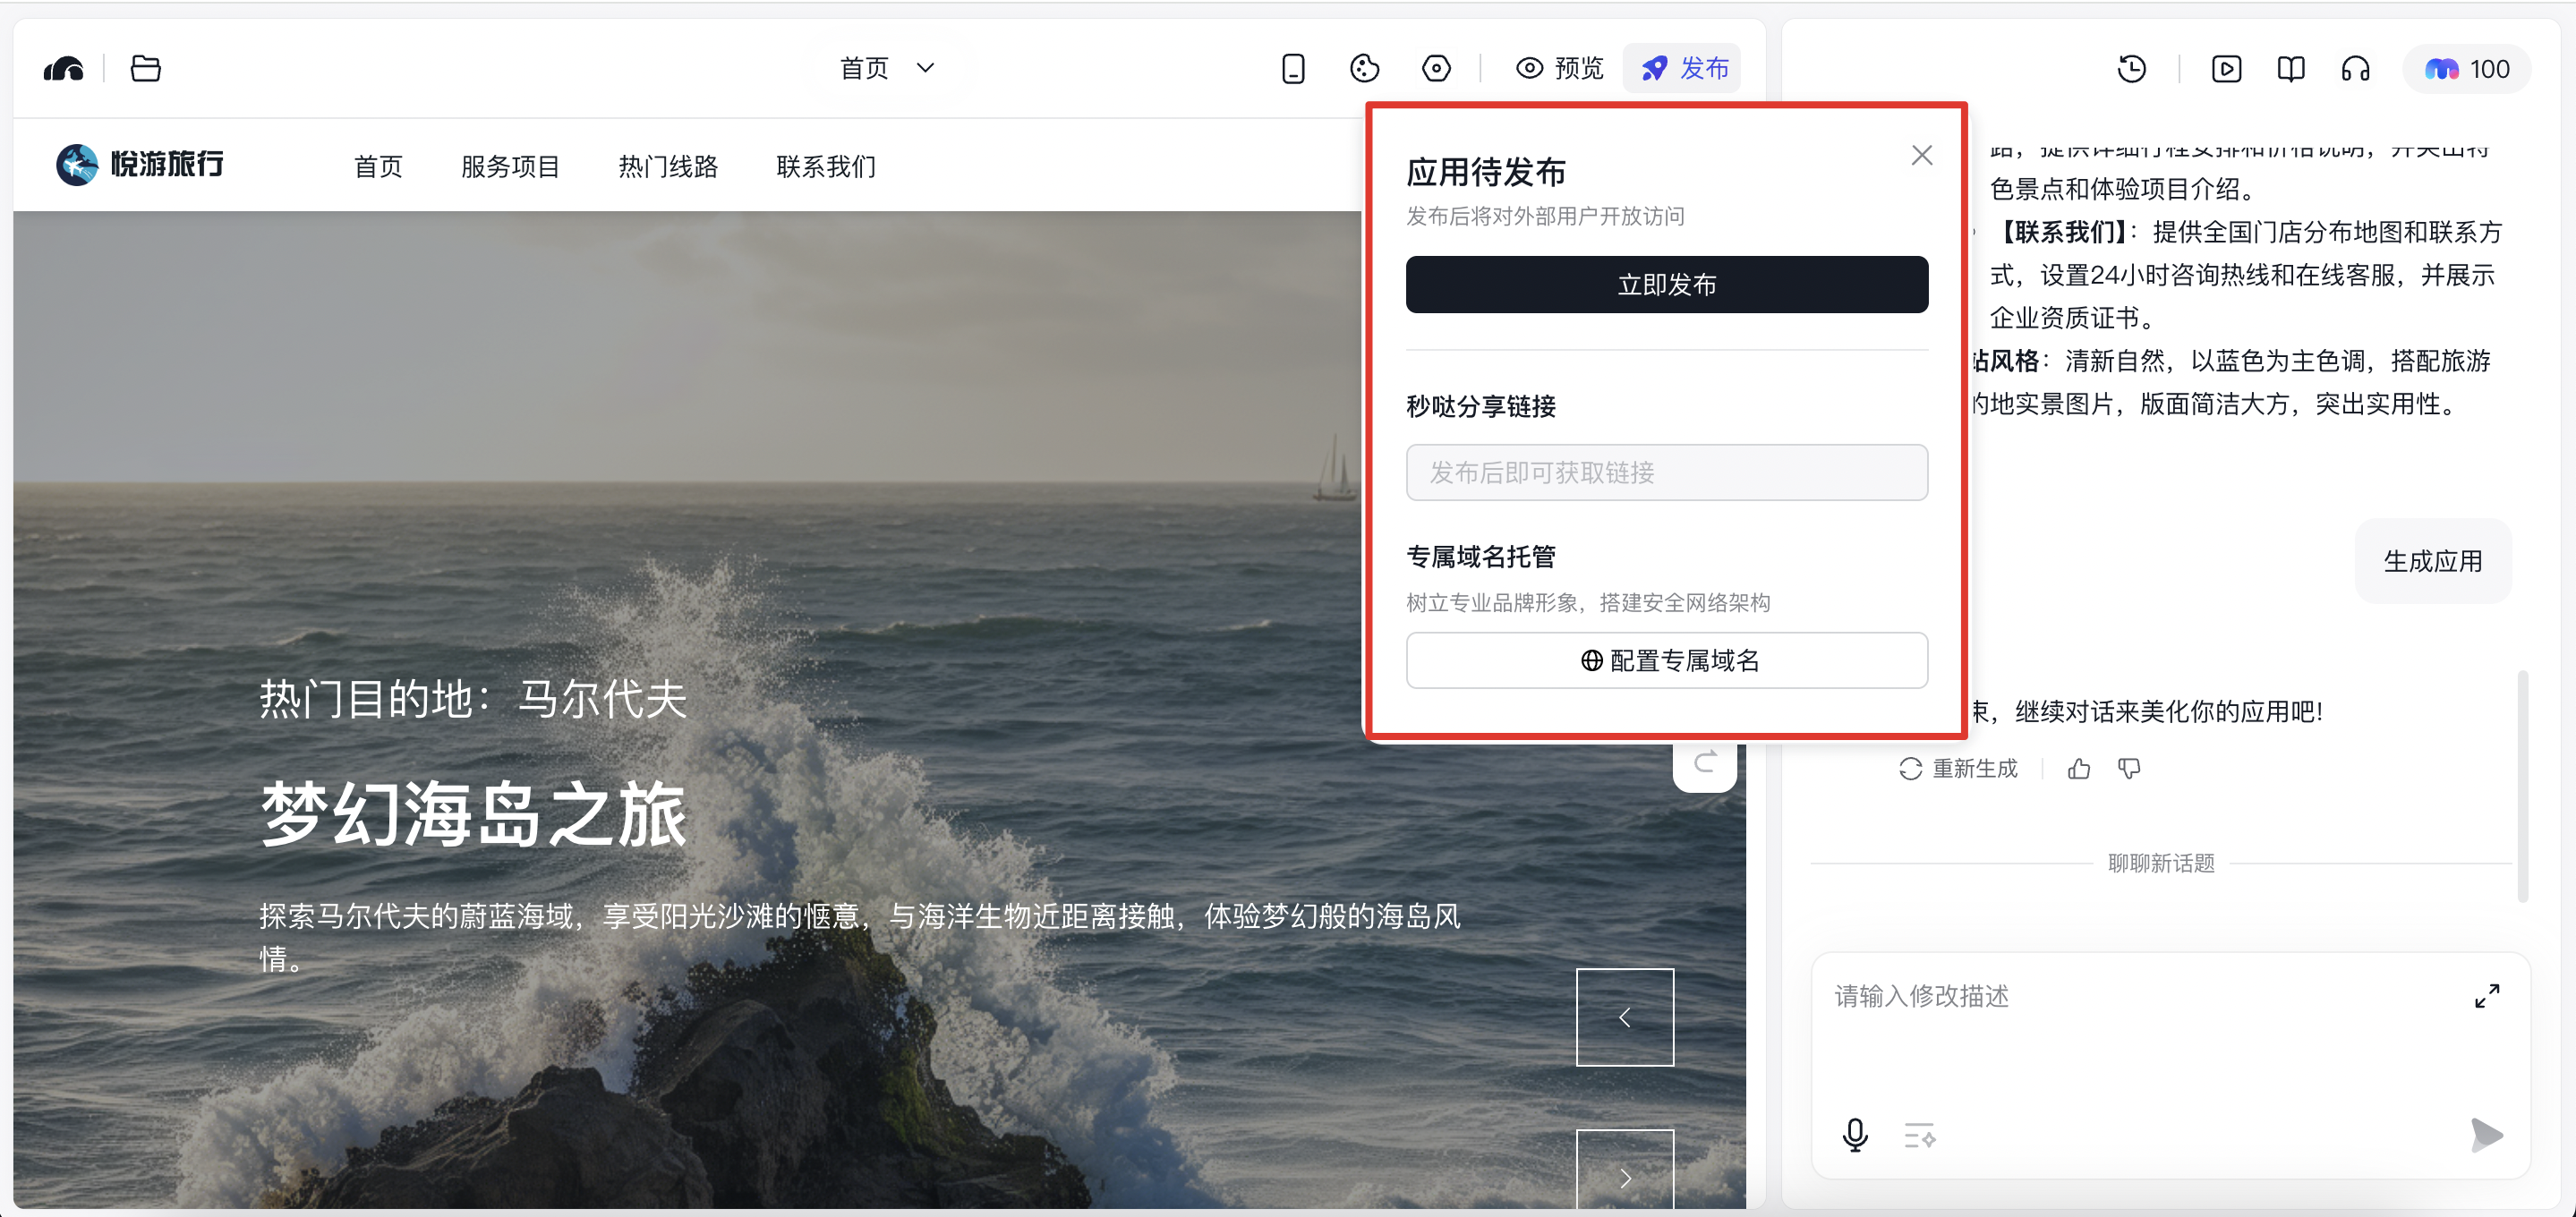The width and height of the screenshot is (2576, 1217).
Task: Click the carousel previous arrow
Action: coord(1624,1017)
